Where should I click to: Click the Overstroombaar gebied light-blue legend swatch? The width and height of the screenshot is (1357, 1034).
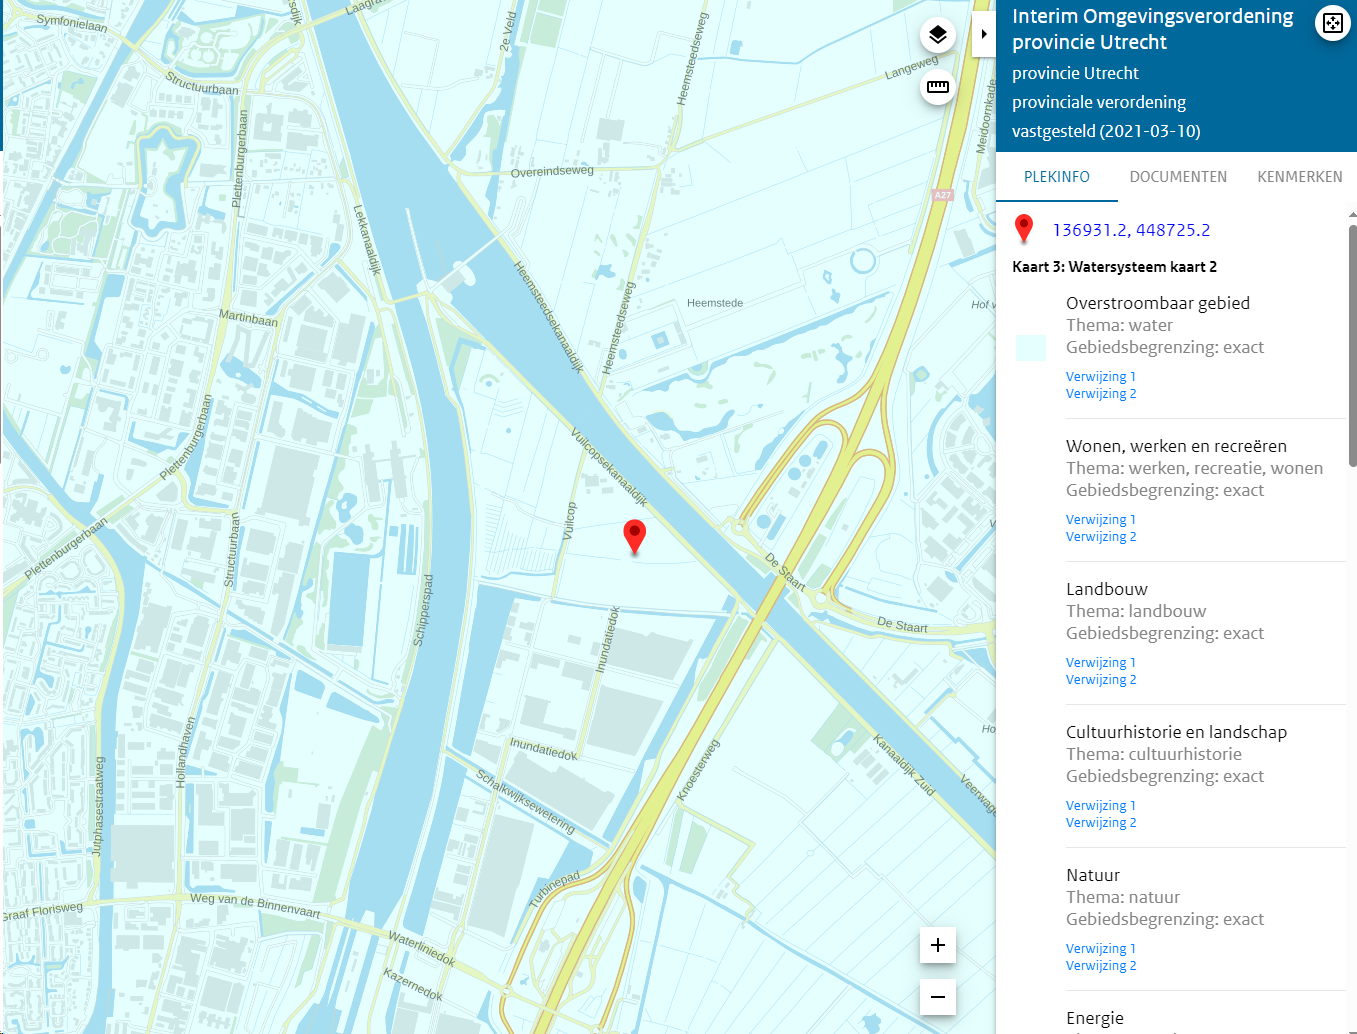pyautogui.click(x=1031, y=348)
